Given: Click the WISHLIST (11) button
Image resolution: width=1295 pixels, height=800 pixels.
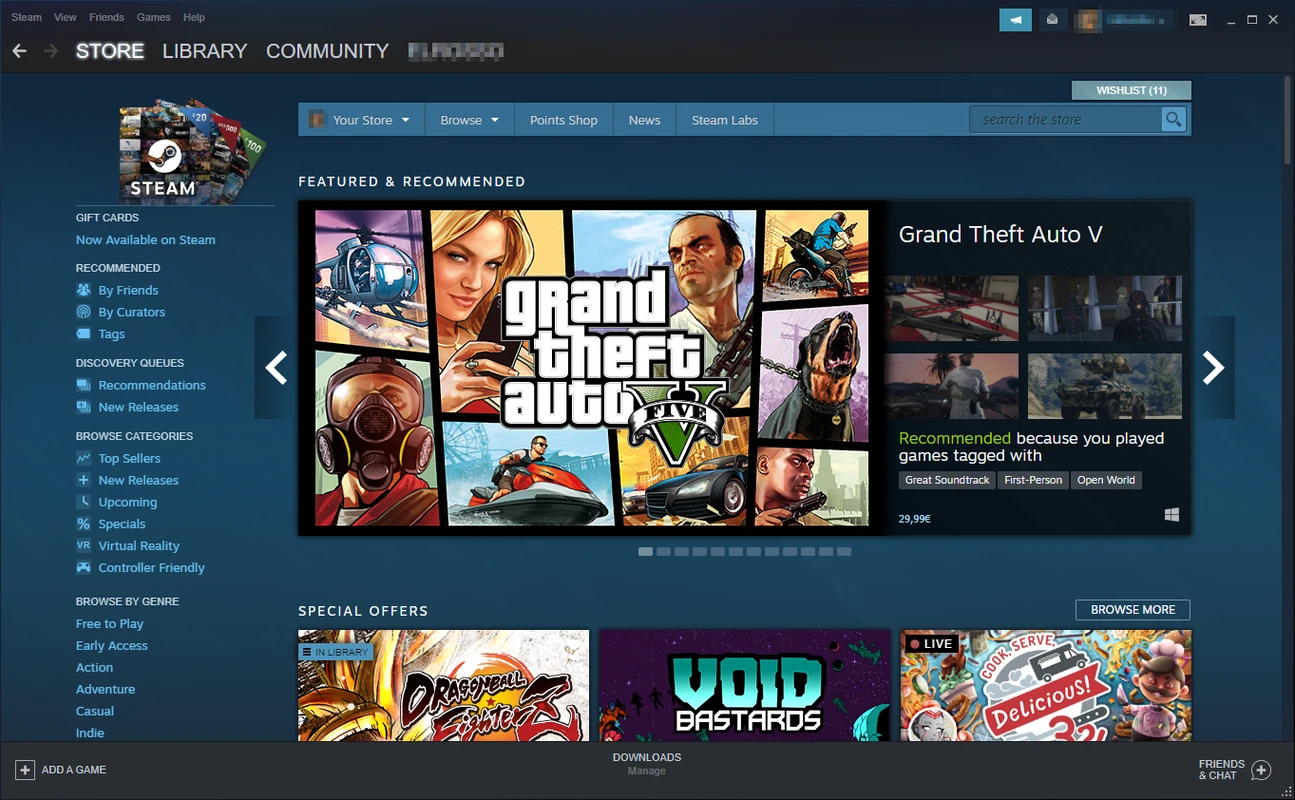Looking at the screenshot, I should (x=1131, y=91).
